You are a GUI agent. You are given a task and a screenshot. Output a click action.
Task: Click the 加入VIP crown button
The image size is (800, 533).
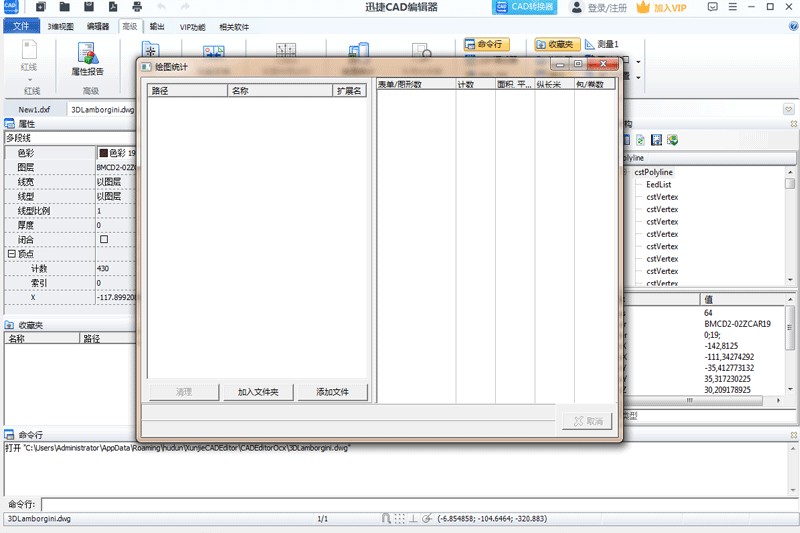click(x=662, y=7)
